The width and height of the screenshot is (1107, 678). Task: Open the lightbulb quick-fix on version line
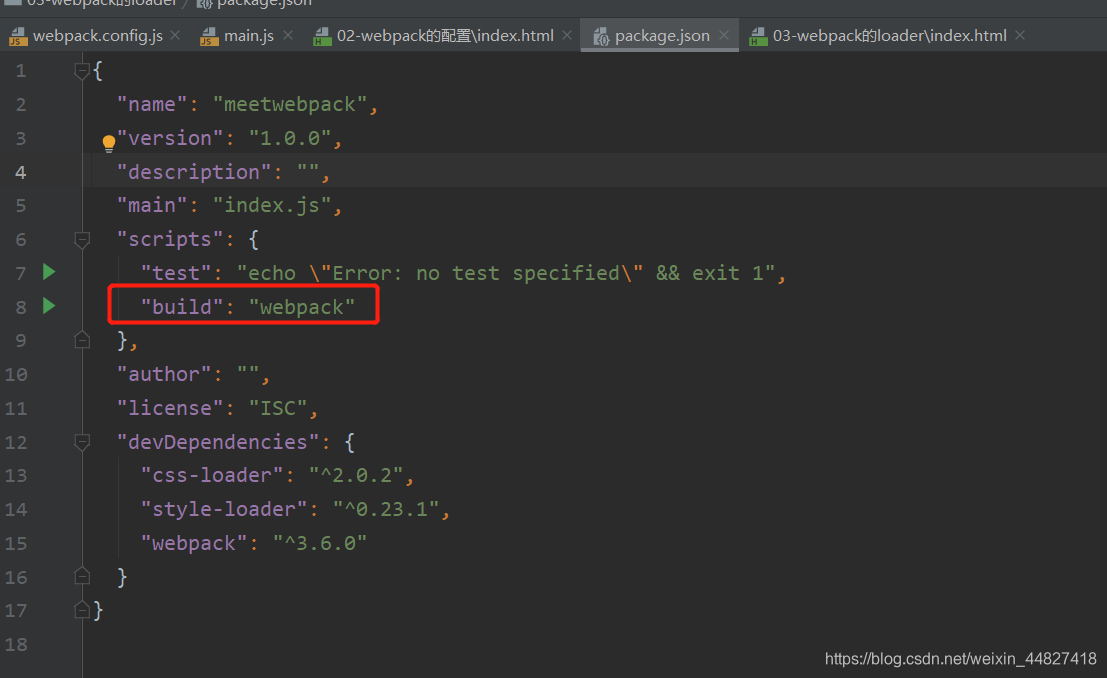[x=108, y=143]
